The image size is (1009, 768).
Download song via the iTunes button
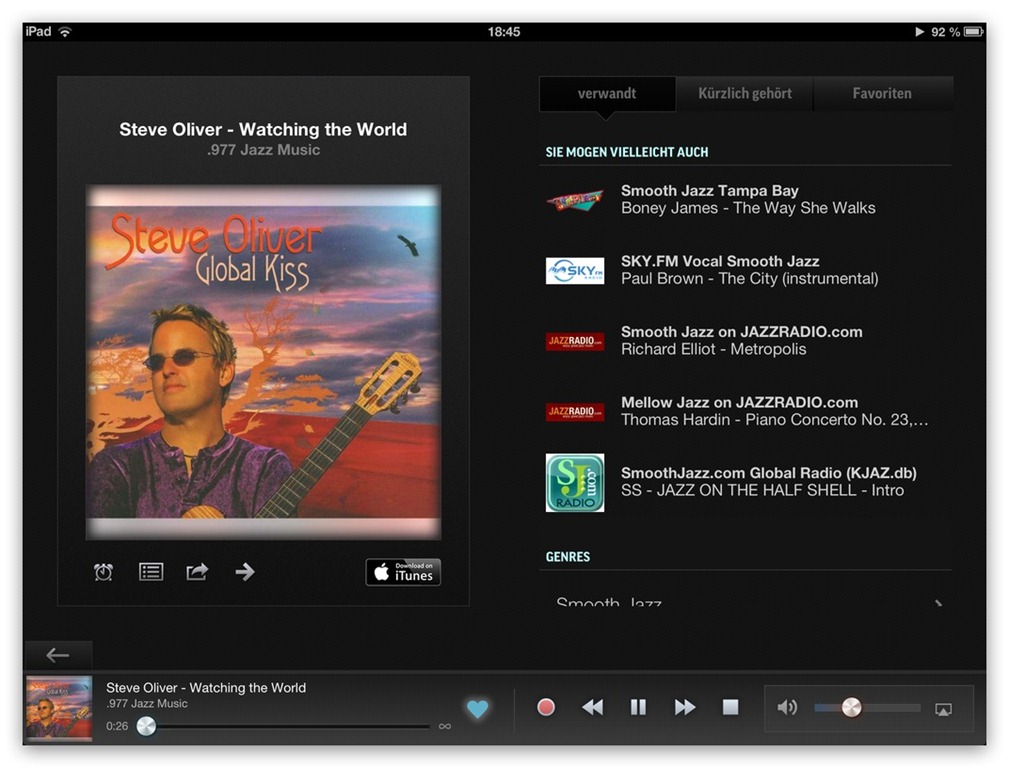click(403, 572)
